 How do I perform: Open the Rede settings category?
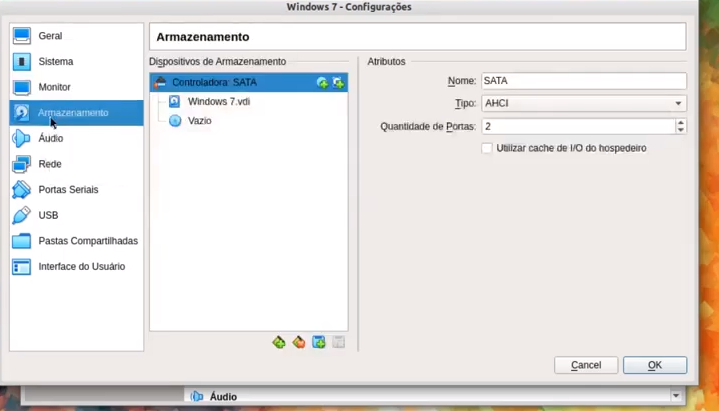[76, 164]
